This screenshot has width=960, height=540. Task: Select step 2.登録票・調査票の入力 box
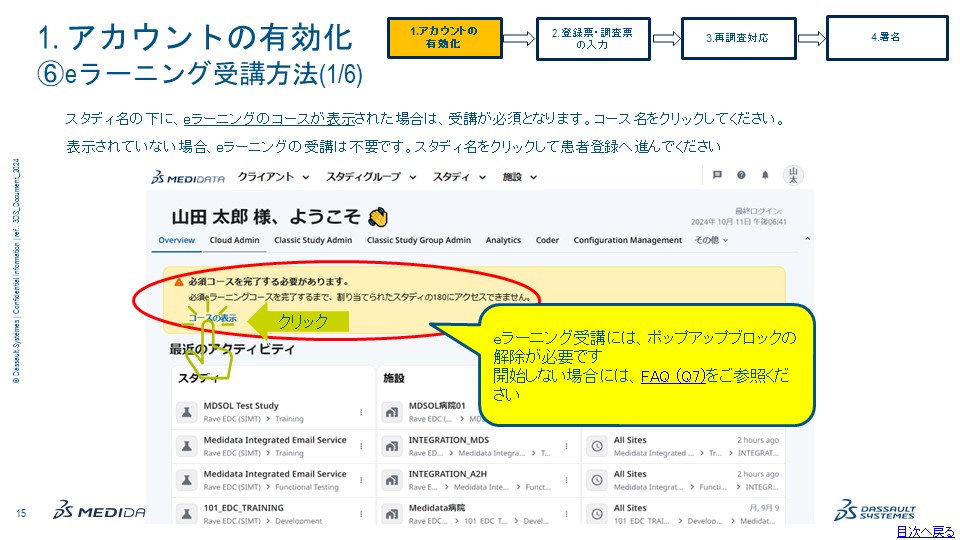coord(593,38)
